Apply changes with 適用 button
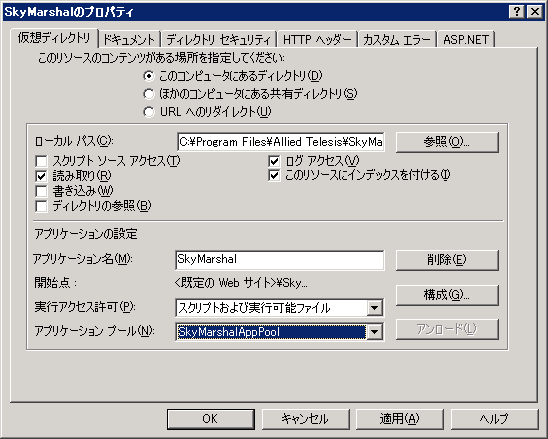Viewport: 548px width, 439px height. pos(400,419)
